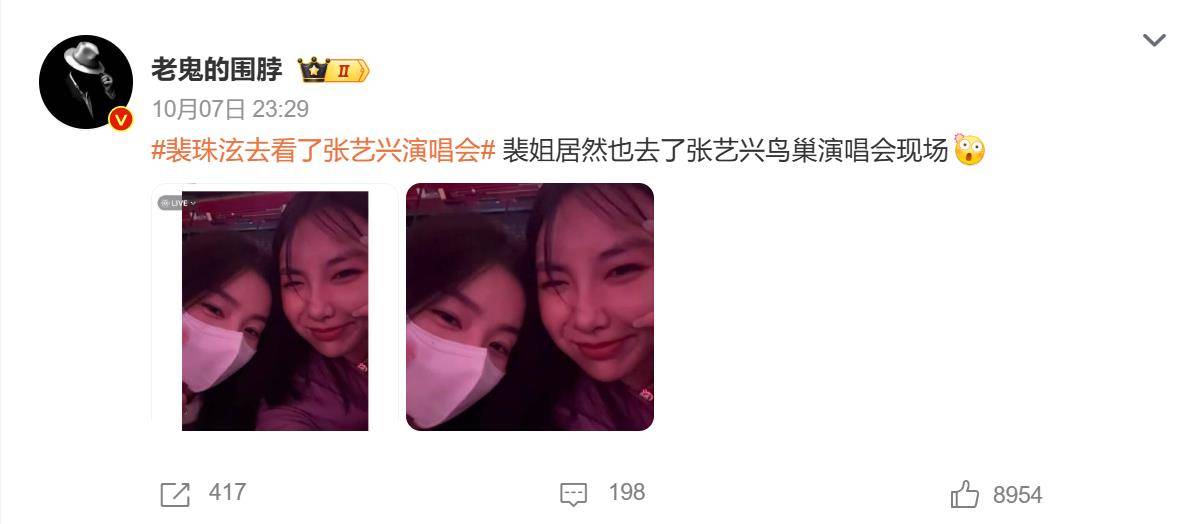Image resolution: width=1200 pixels, height=524 pixels.
Task: Open the second selfie photo thumbnail
Action: tap(530, 307)
